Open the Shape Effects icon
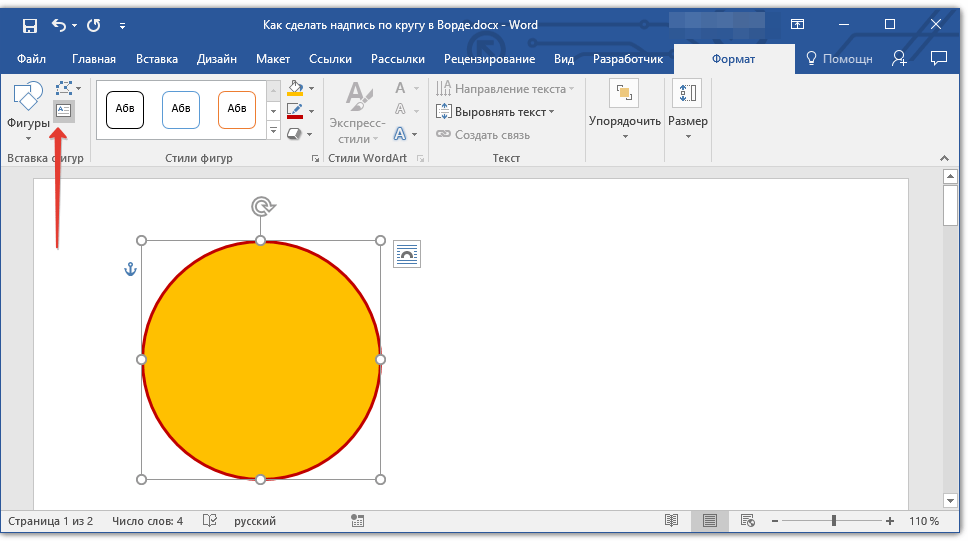Viewport: 968px width, 541px height. [295, 133]
